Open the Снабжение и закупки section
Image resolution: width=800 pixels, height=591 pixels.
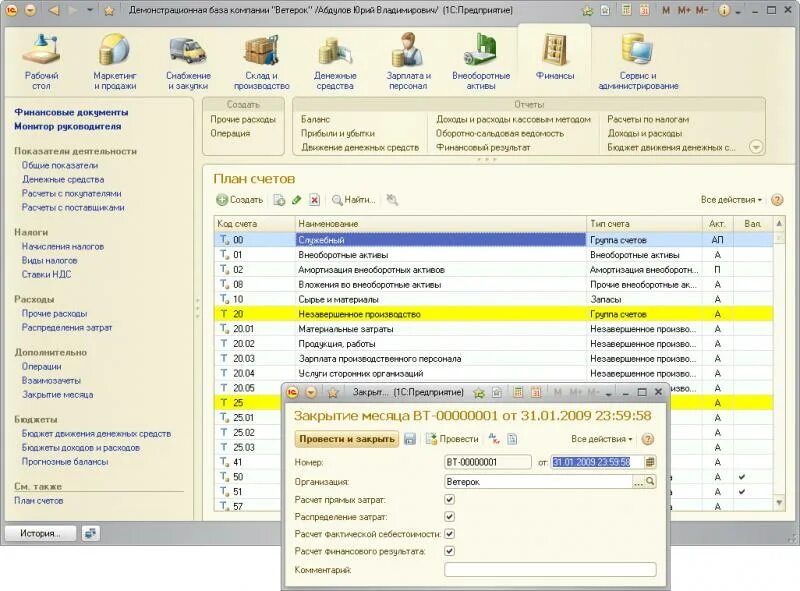188,61
